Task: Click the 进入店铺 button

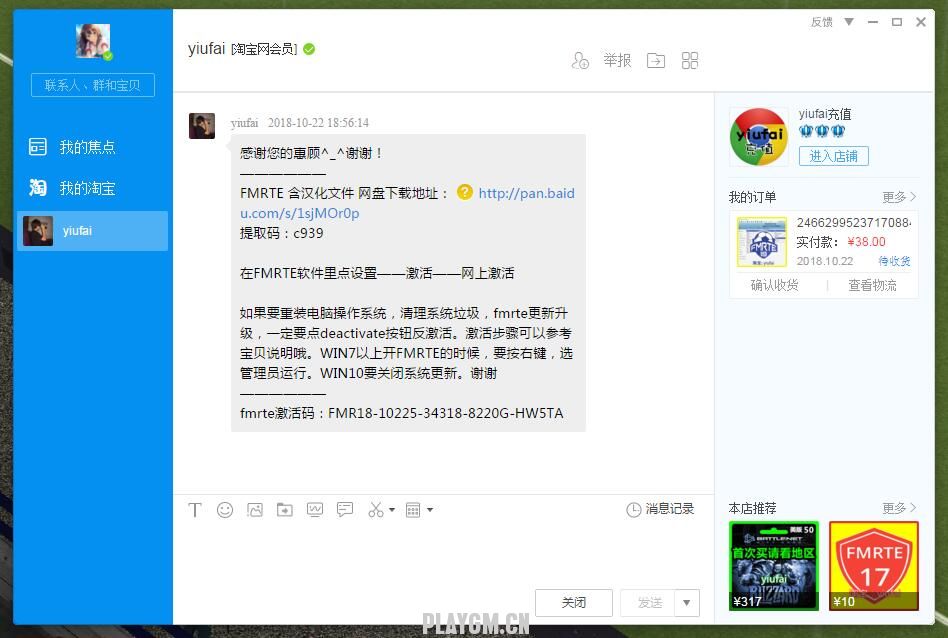Action: tap(834, 156)
